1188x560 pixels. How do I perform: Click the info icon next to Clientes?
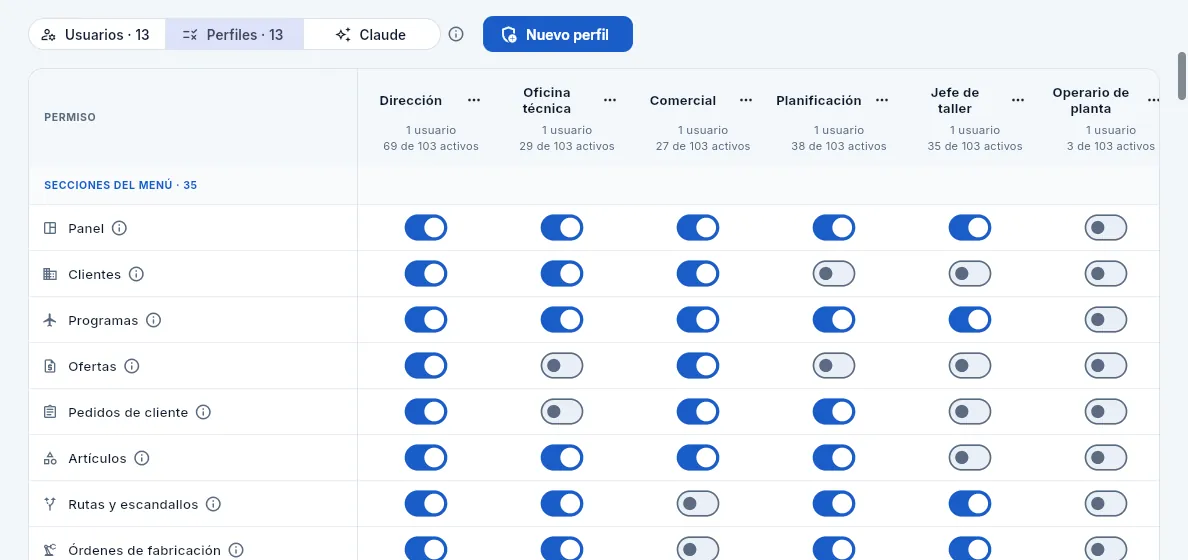pyautogui.click(x=136, y=274)
